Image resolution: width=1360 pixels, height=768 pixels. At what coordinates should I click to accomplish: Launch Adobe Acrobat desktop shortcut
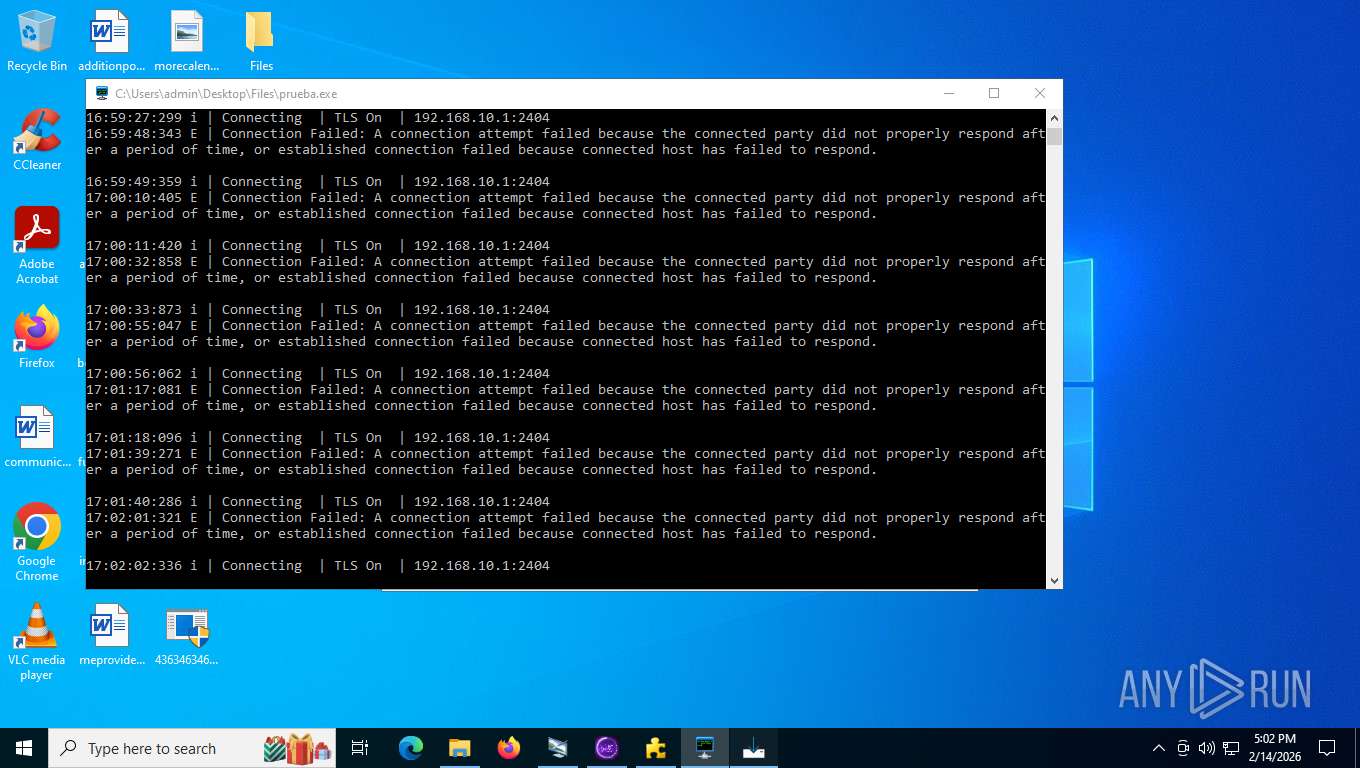37,245
